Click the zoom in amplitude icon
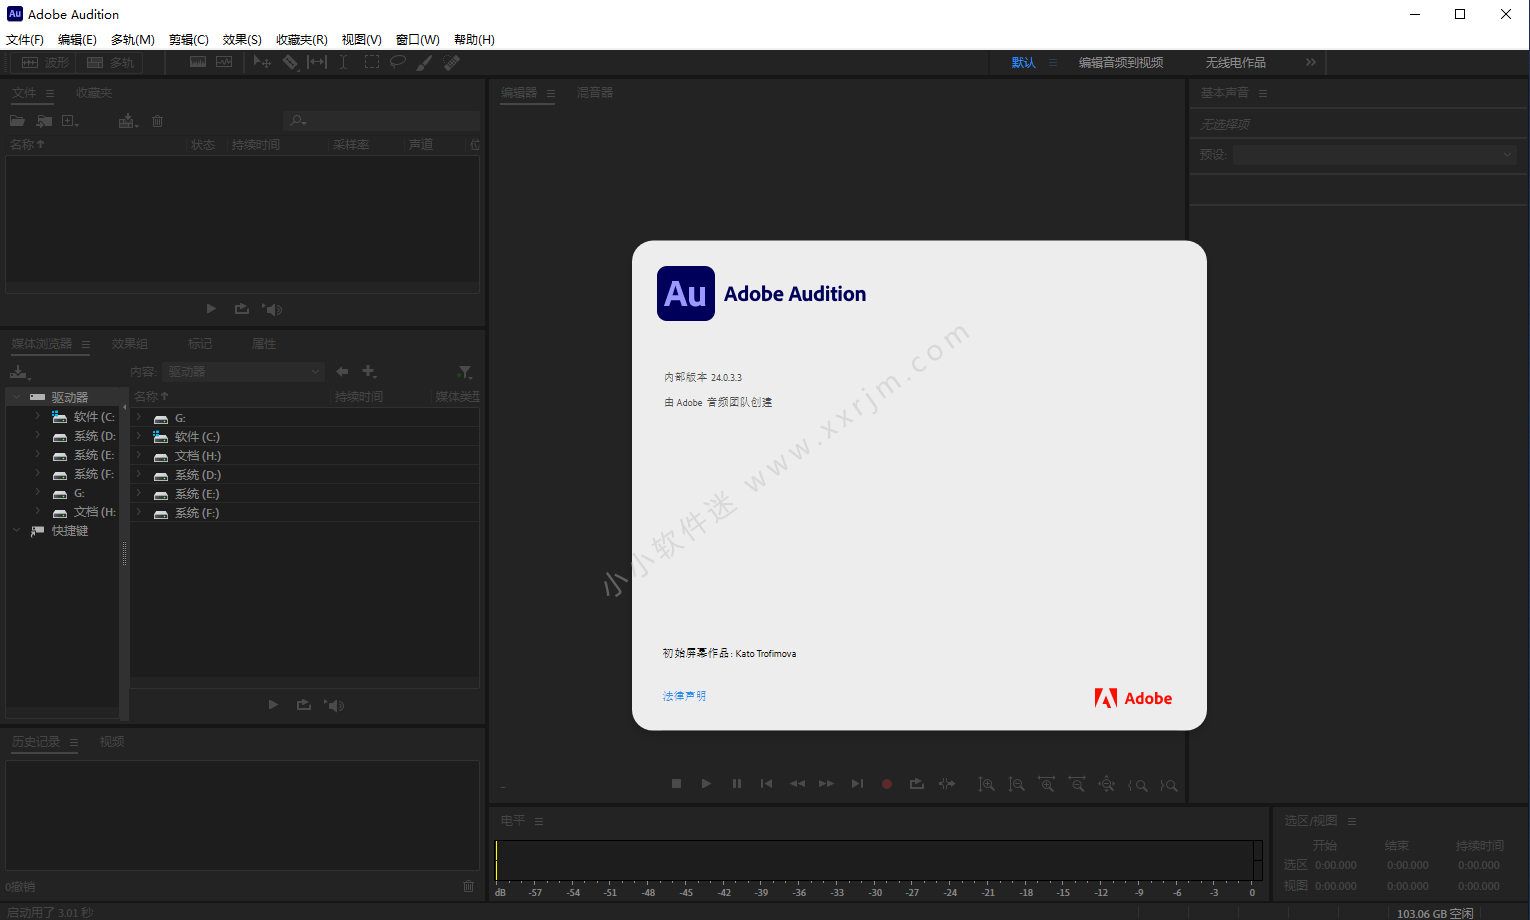The height and width of the screenshot is (920, 1530). (986, 785)
